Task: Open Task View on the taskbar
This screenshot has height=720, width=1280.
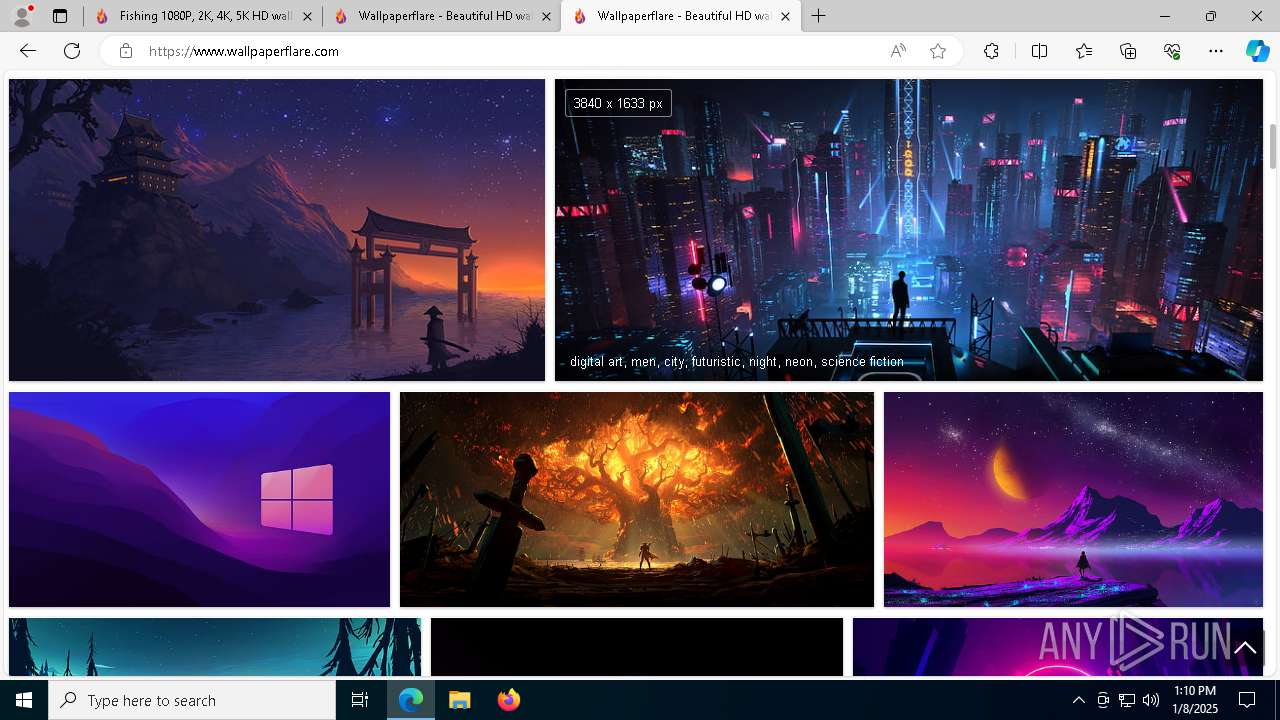Action: pos(360,700)
